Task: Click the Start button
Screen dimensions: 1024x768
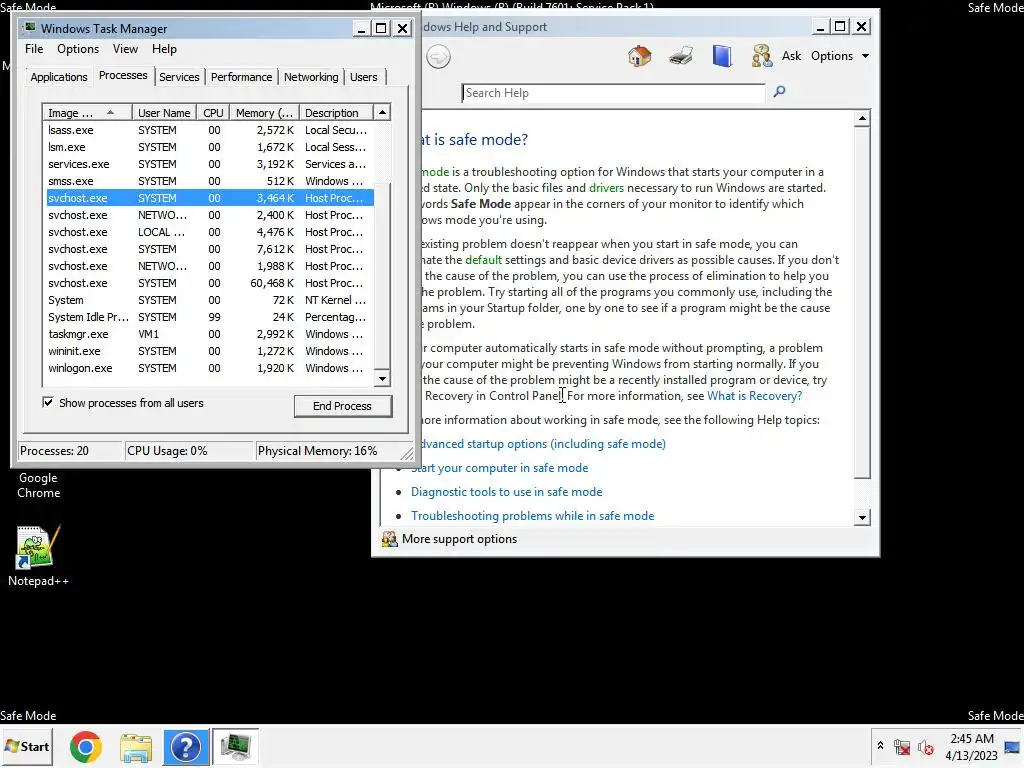Action: pos(27,746)
